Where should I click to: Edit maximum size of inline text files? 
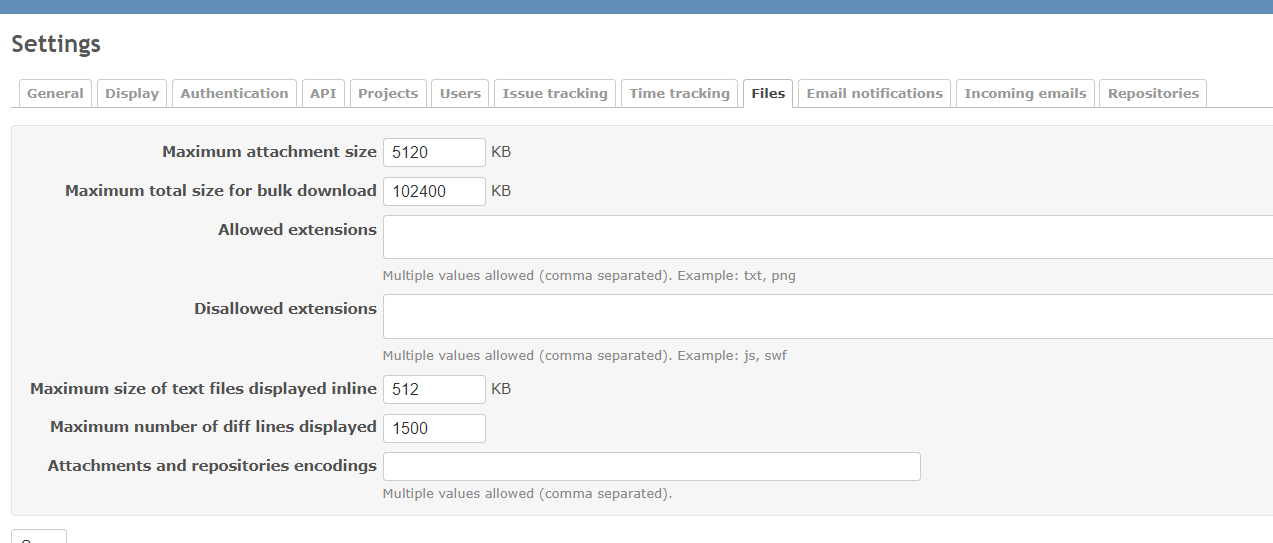[434, 389]
